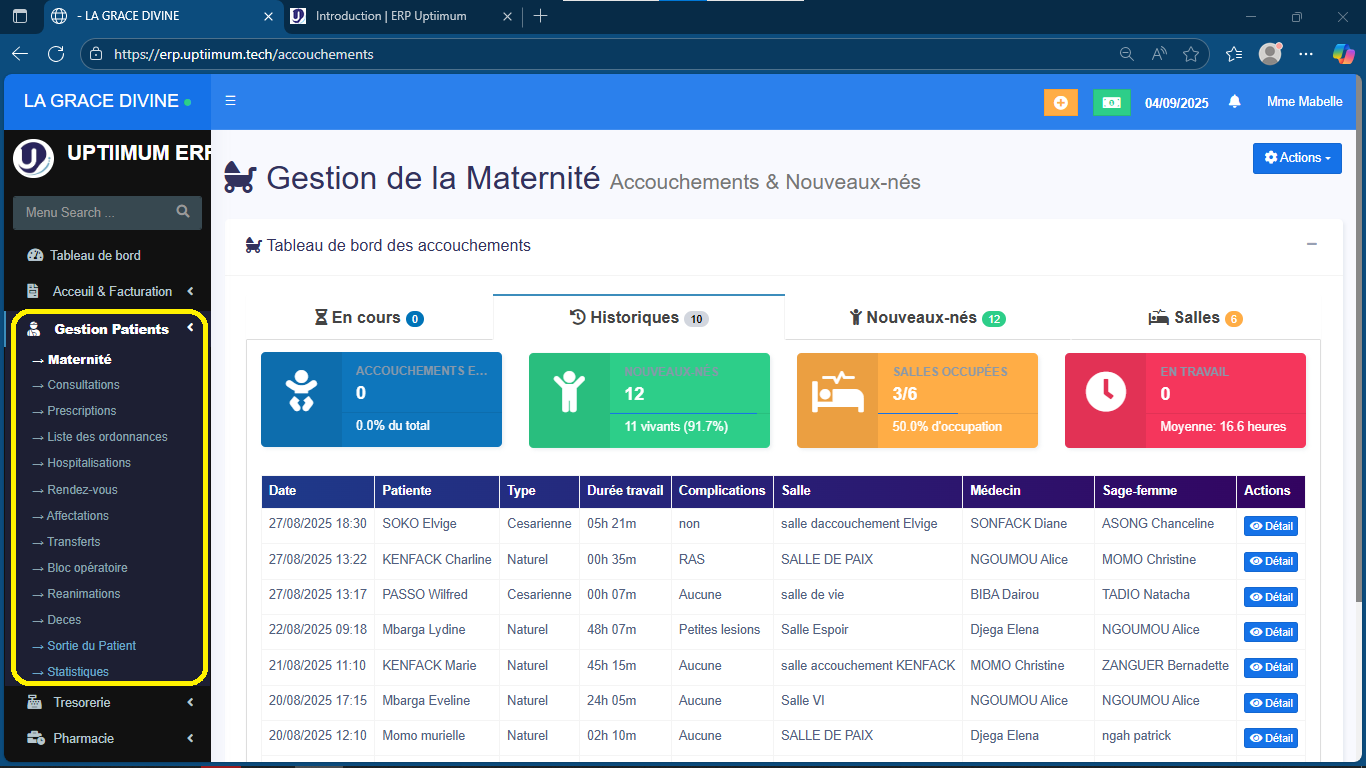Open Consultations in the sidebar
The height and width of the screenshot is (768, 1366).
[x=83, y=385]
